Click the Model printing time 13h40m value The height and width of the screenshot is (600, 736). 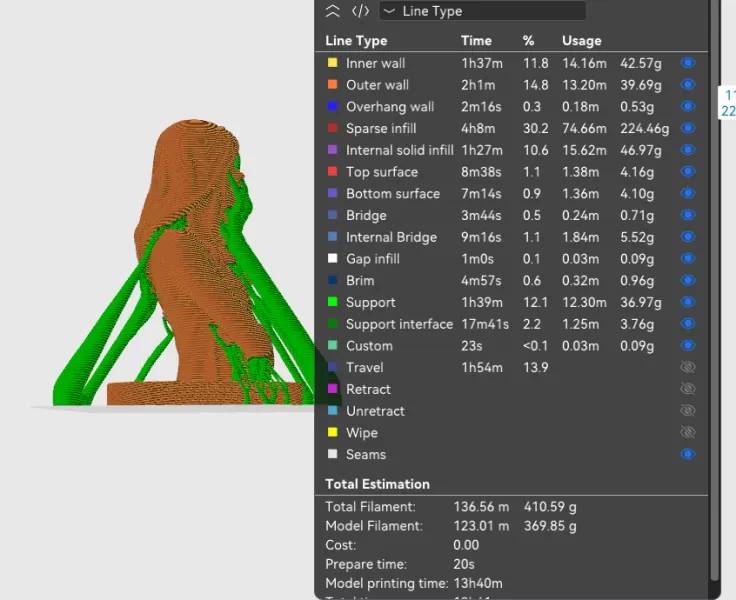[478, 583]
